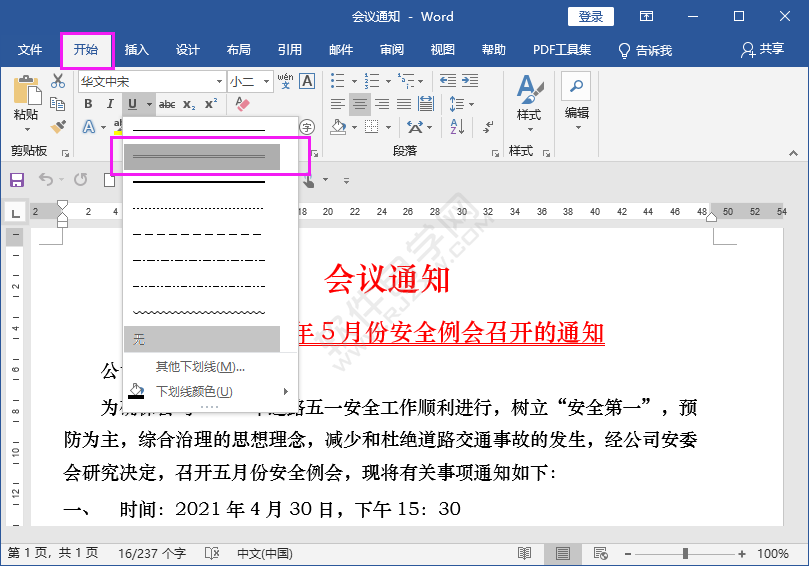Viewport: 809px width, 566px height.
Task: Align text right
Action: click(x=382, y=104)
